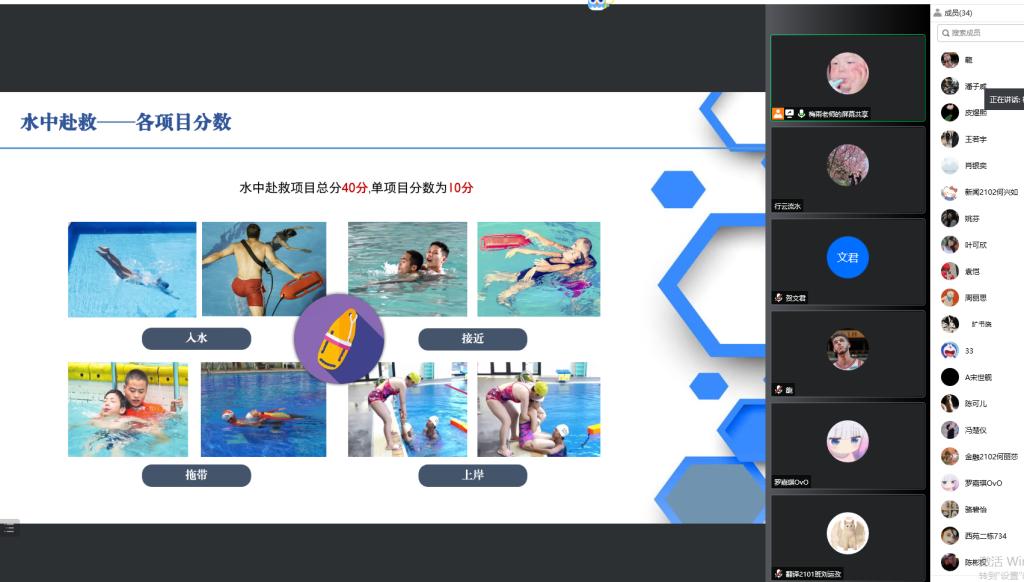This screenshot has width=1024, height=582.
Task: Click the muted microphone icon beside 贺文君
Action: click(778, 298)
